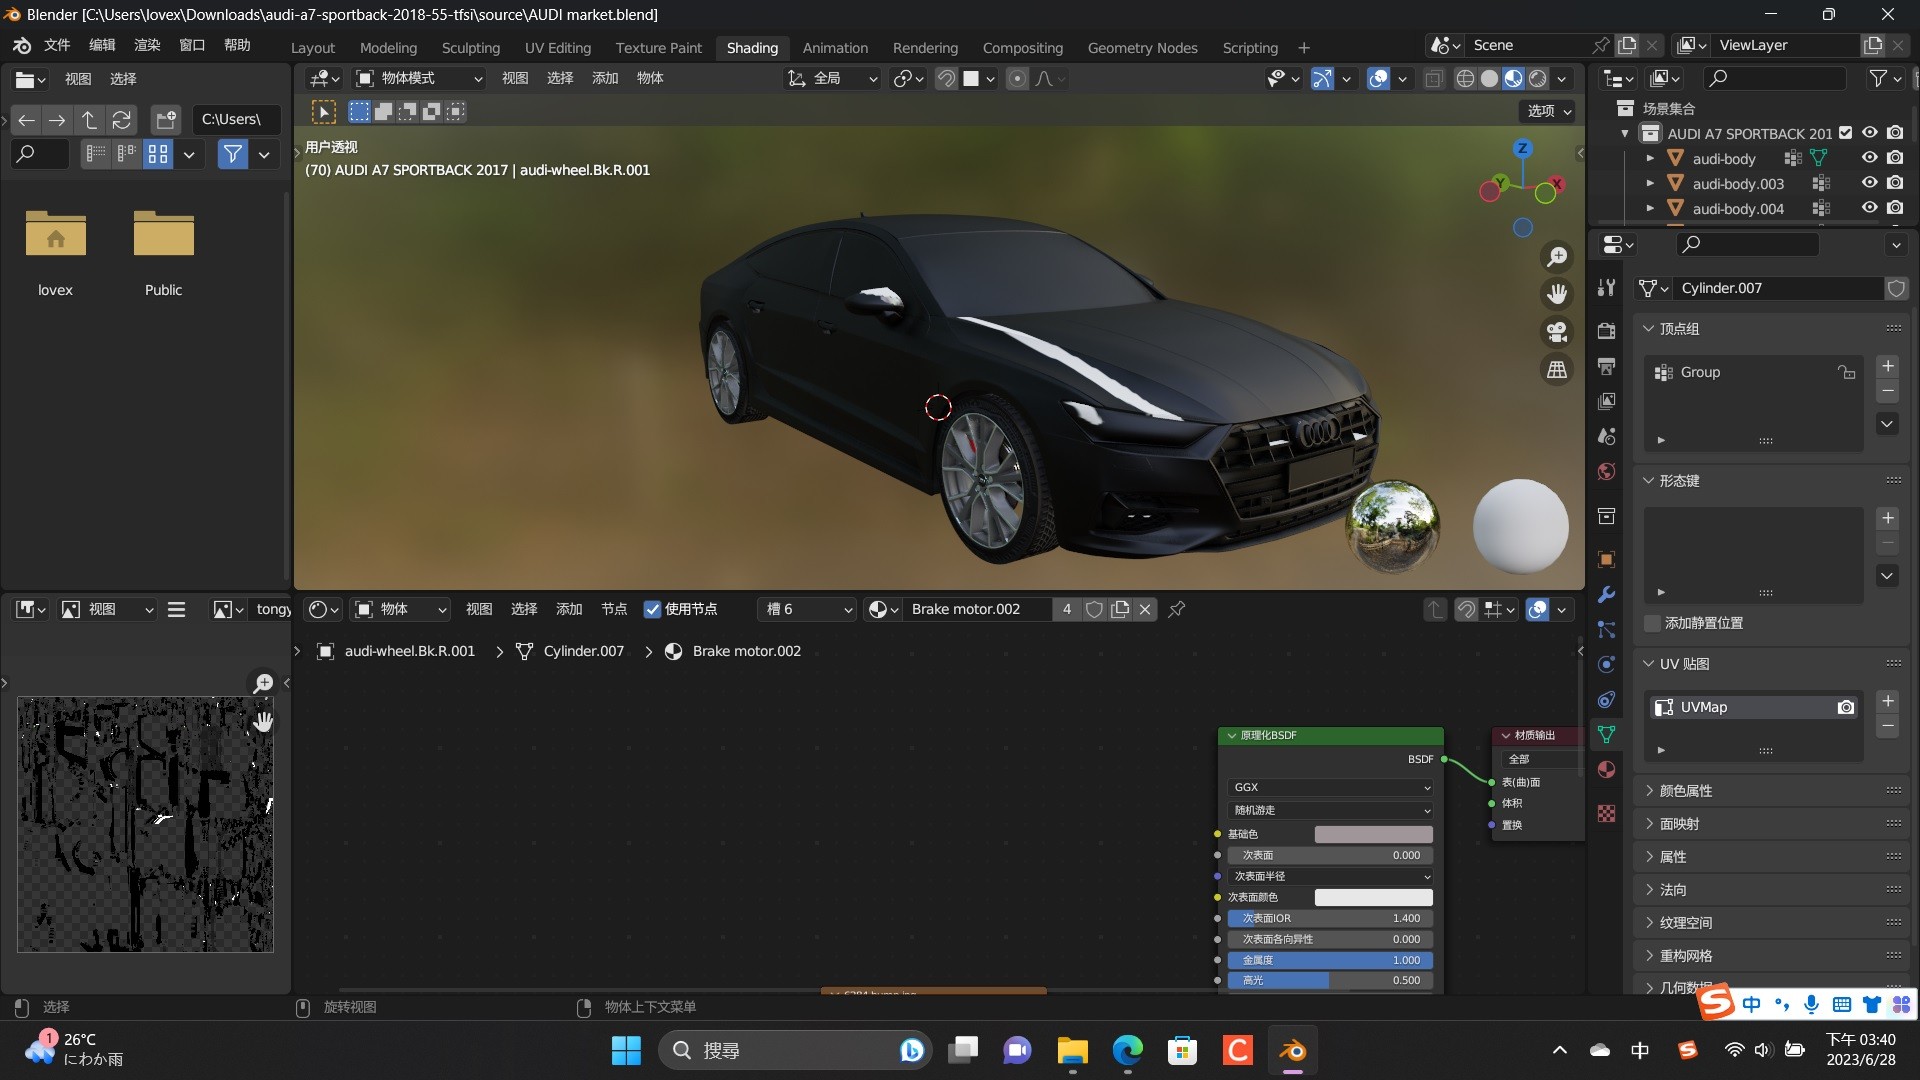Go back in file browser history
This screenshot has height=1080, width=1920.
[x=27, y=120]
